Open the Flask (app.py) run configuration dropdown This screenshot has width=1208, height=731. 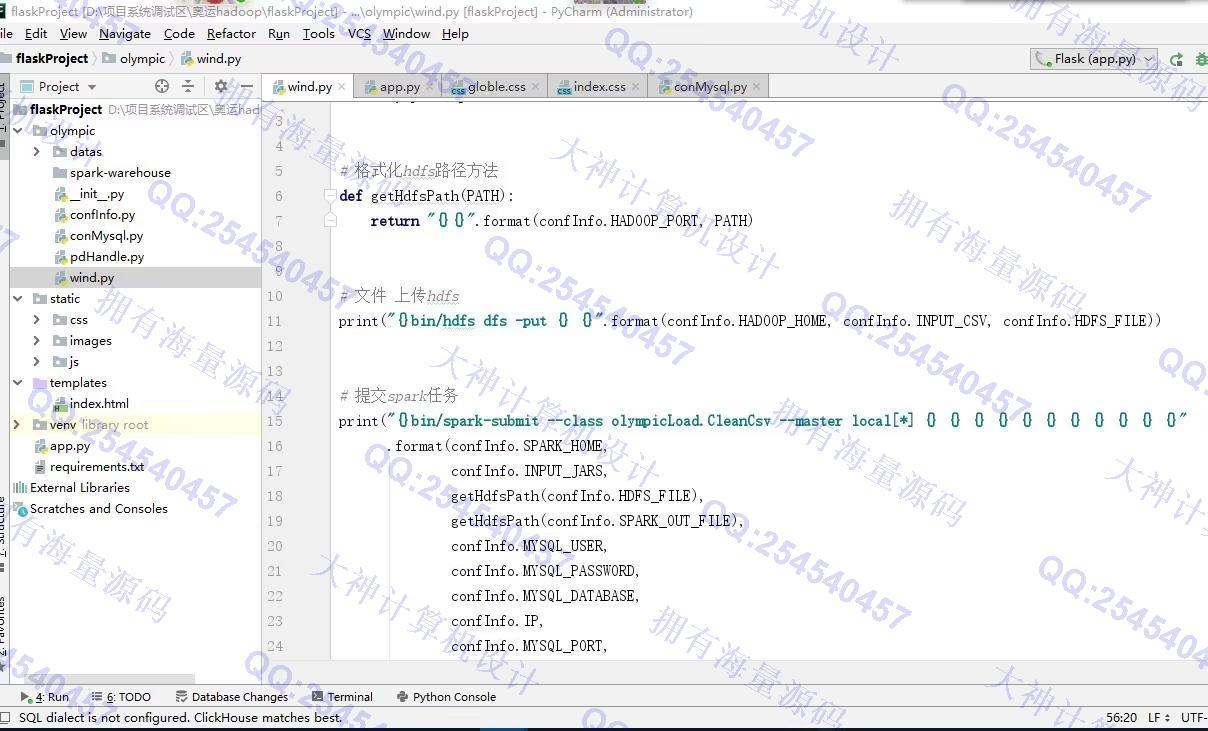[1094, 59]
